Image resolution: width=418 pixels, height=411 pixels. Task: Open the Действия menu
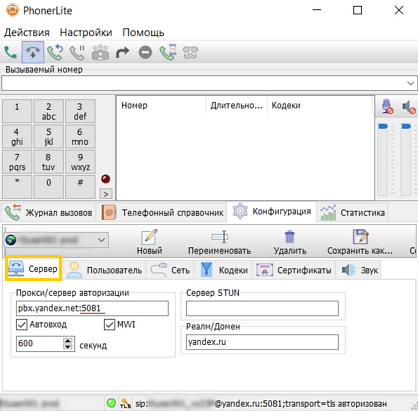[x=27, y=33]
